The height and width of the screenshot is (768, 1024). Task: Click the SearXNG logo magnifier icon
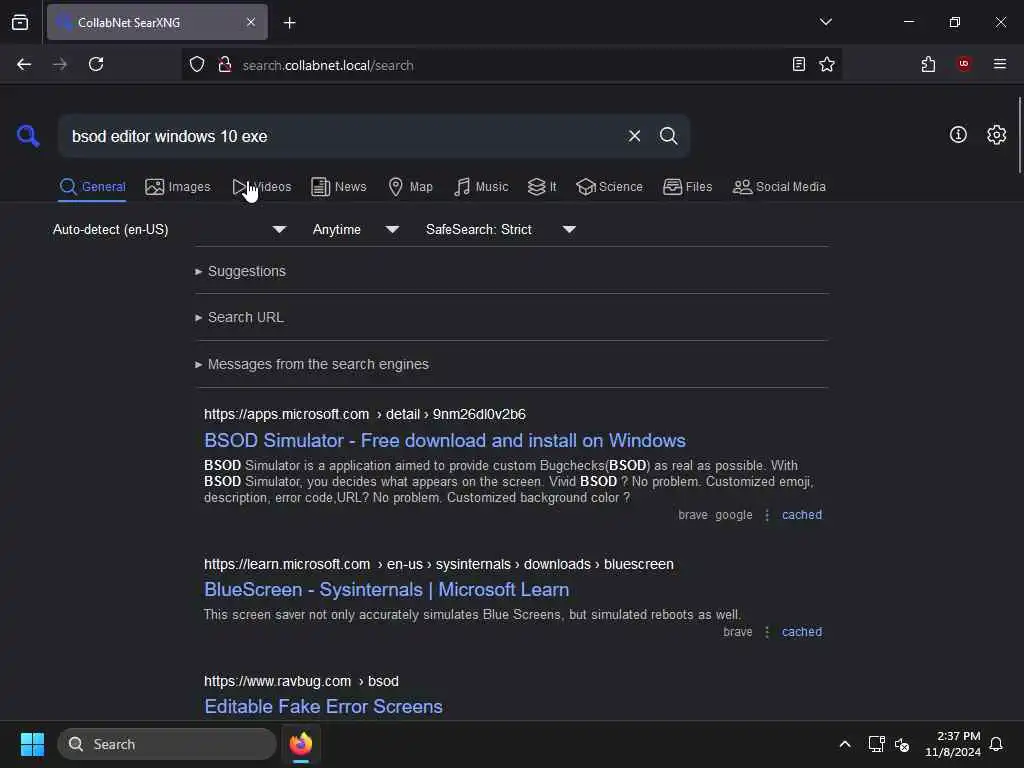[28, 136]
